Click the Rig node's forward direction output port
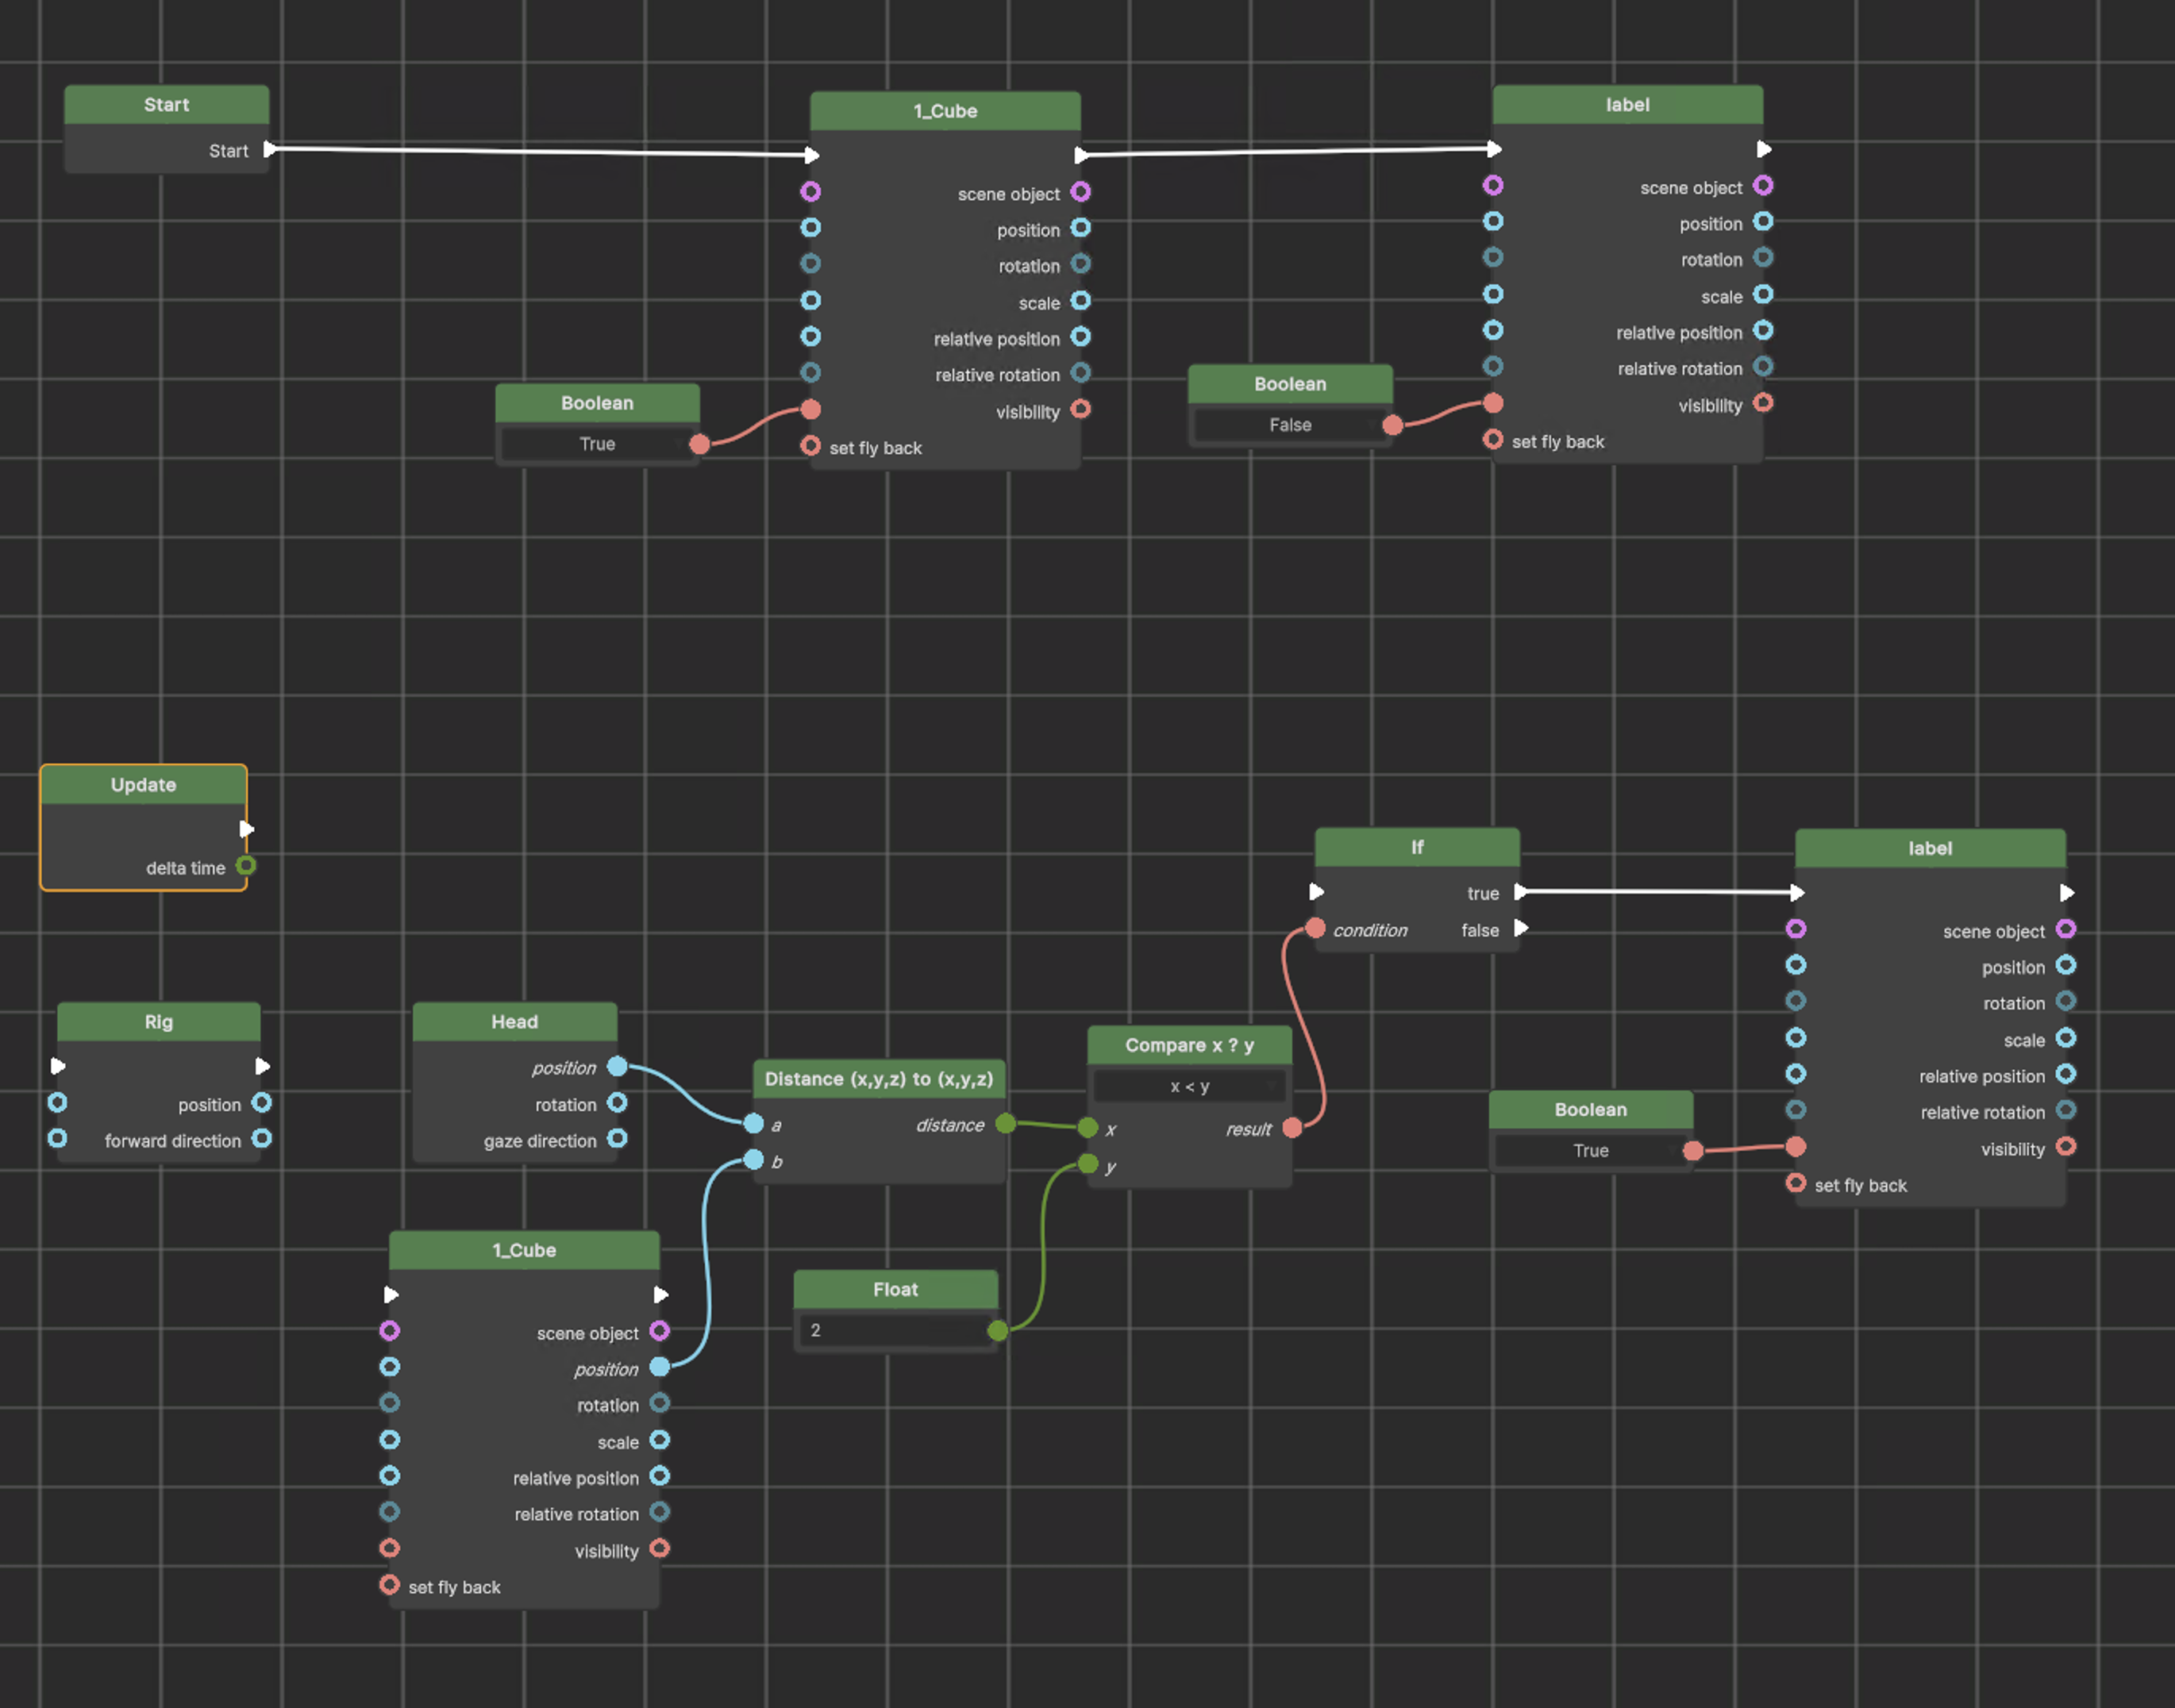Image resolution: width=2175 pixels, height=1708 pixels. tap(262, 1139)
